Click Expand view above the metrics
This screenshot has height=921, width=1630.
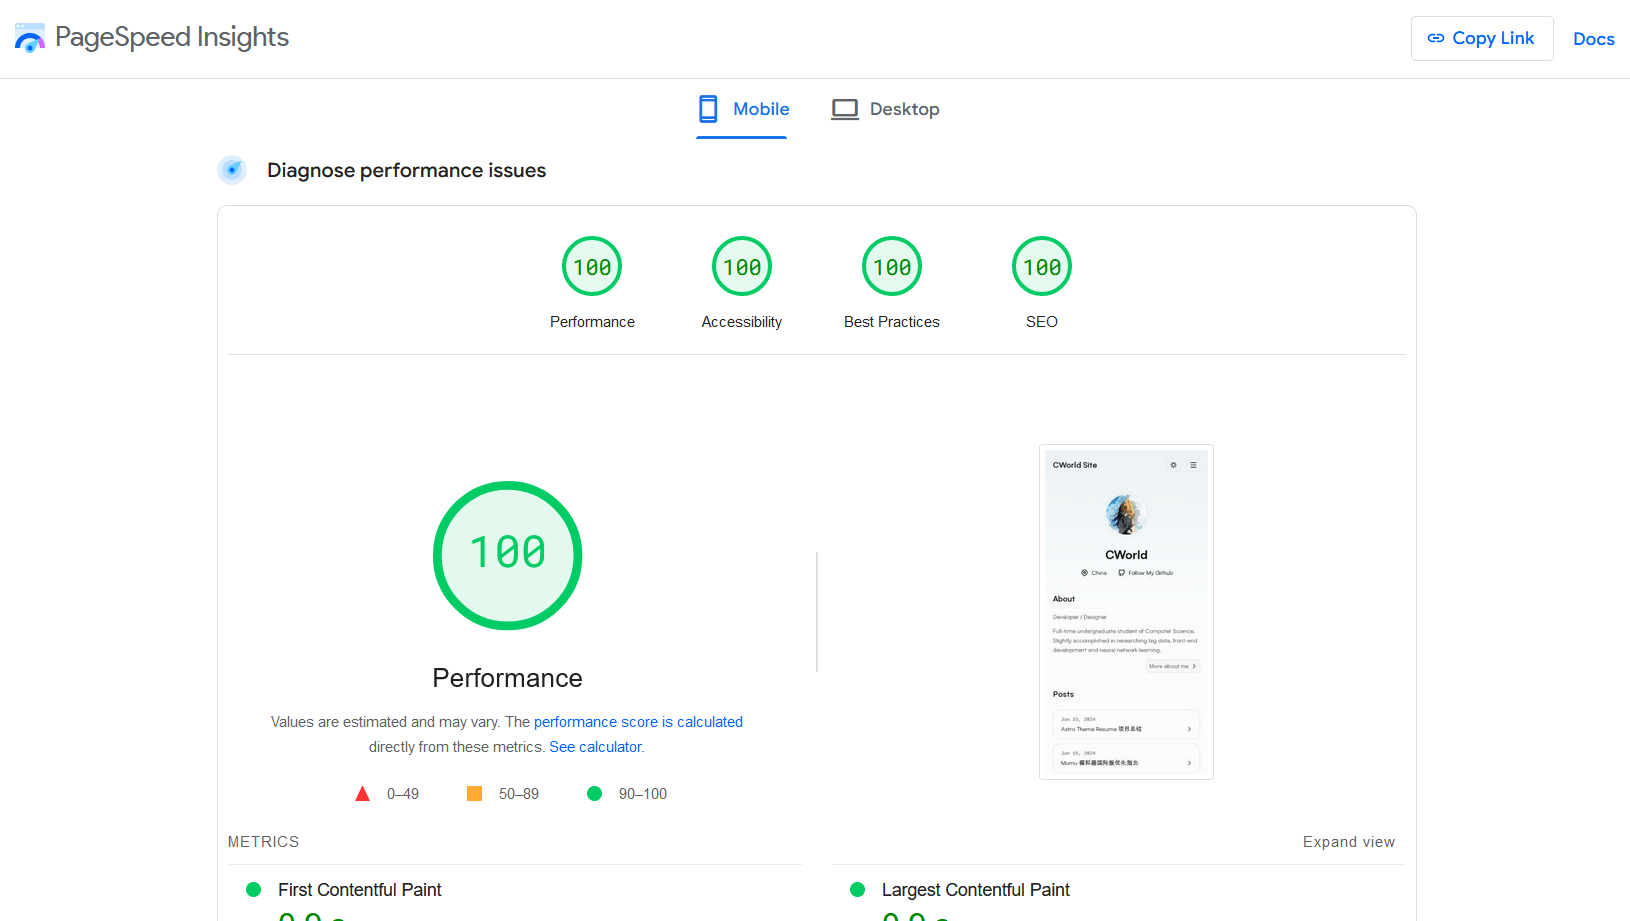tap(1348, 841)
